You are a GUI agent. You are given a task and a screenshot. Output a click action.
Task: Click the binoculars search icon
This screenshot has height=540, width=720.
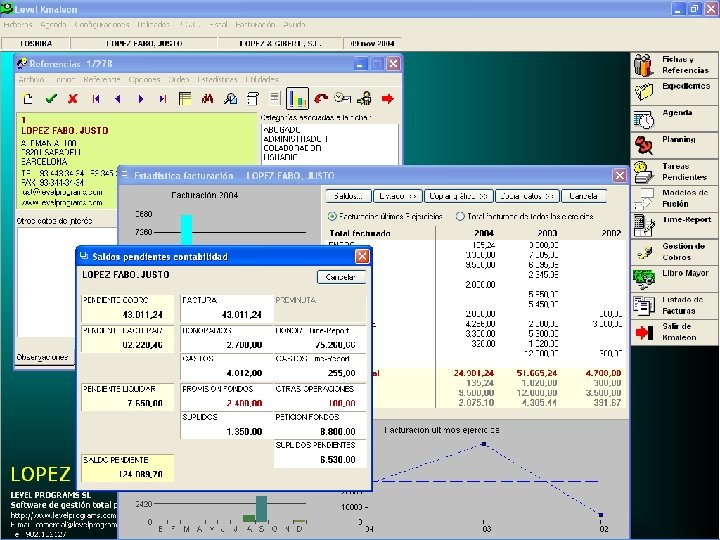click(x=208, y=98)
